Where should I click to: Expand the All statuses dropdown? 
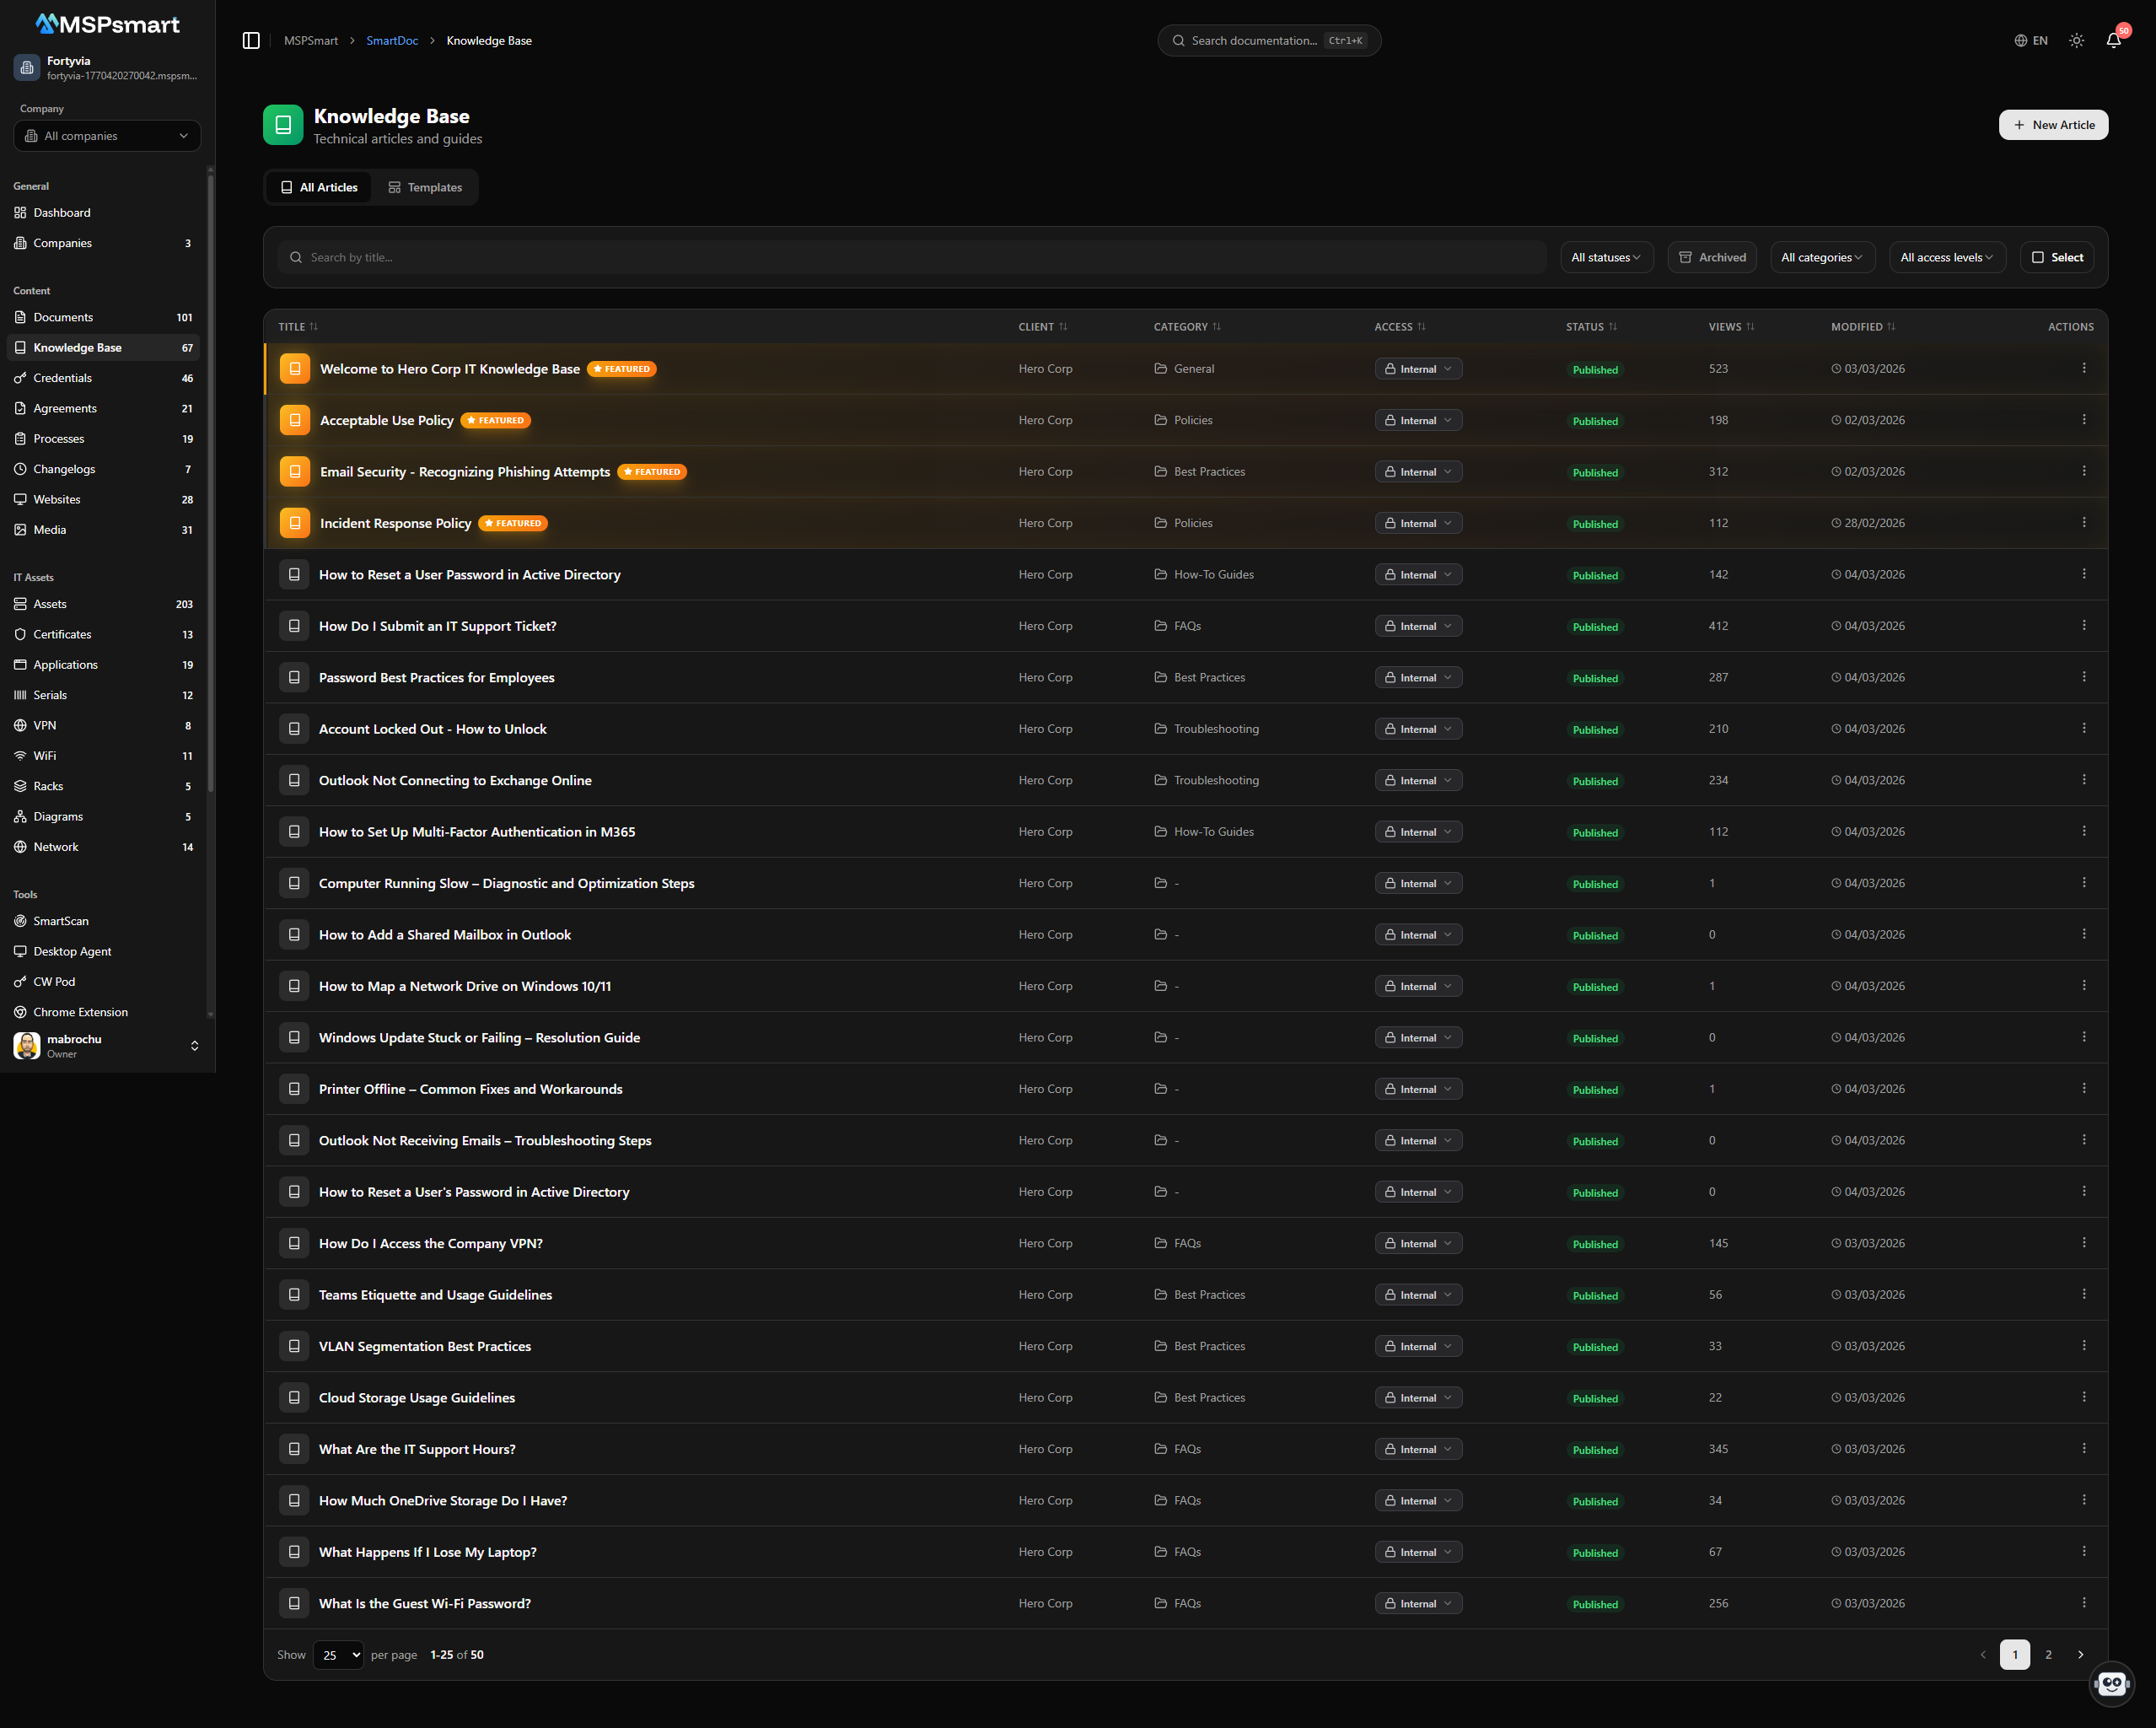(x=1606, y=257)
